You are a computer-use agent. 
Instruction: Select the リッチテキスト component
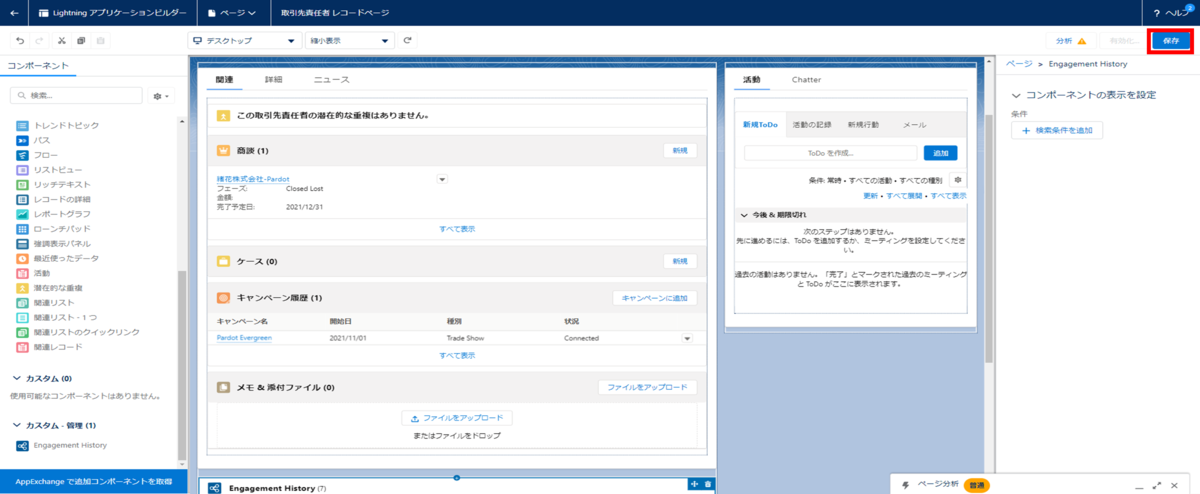click(x=53, y=185)
